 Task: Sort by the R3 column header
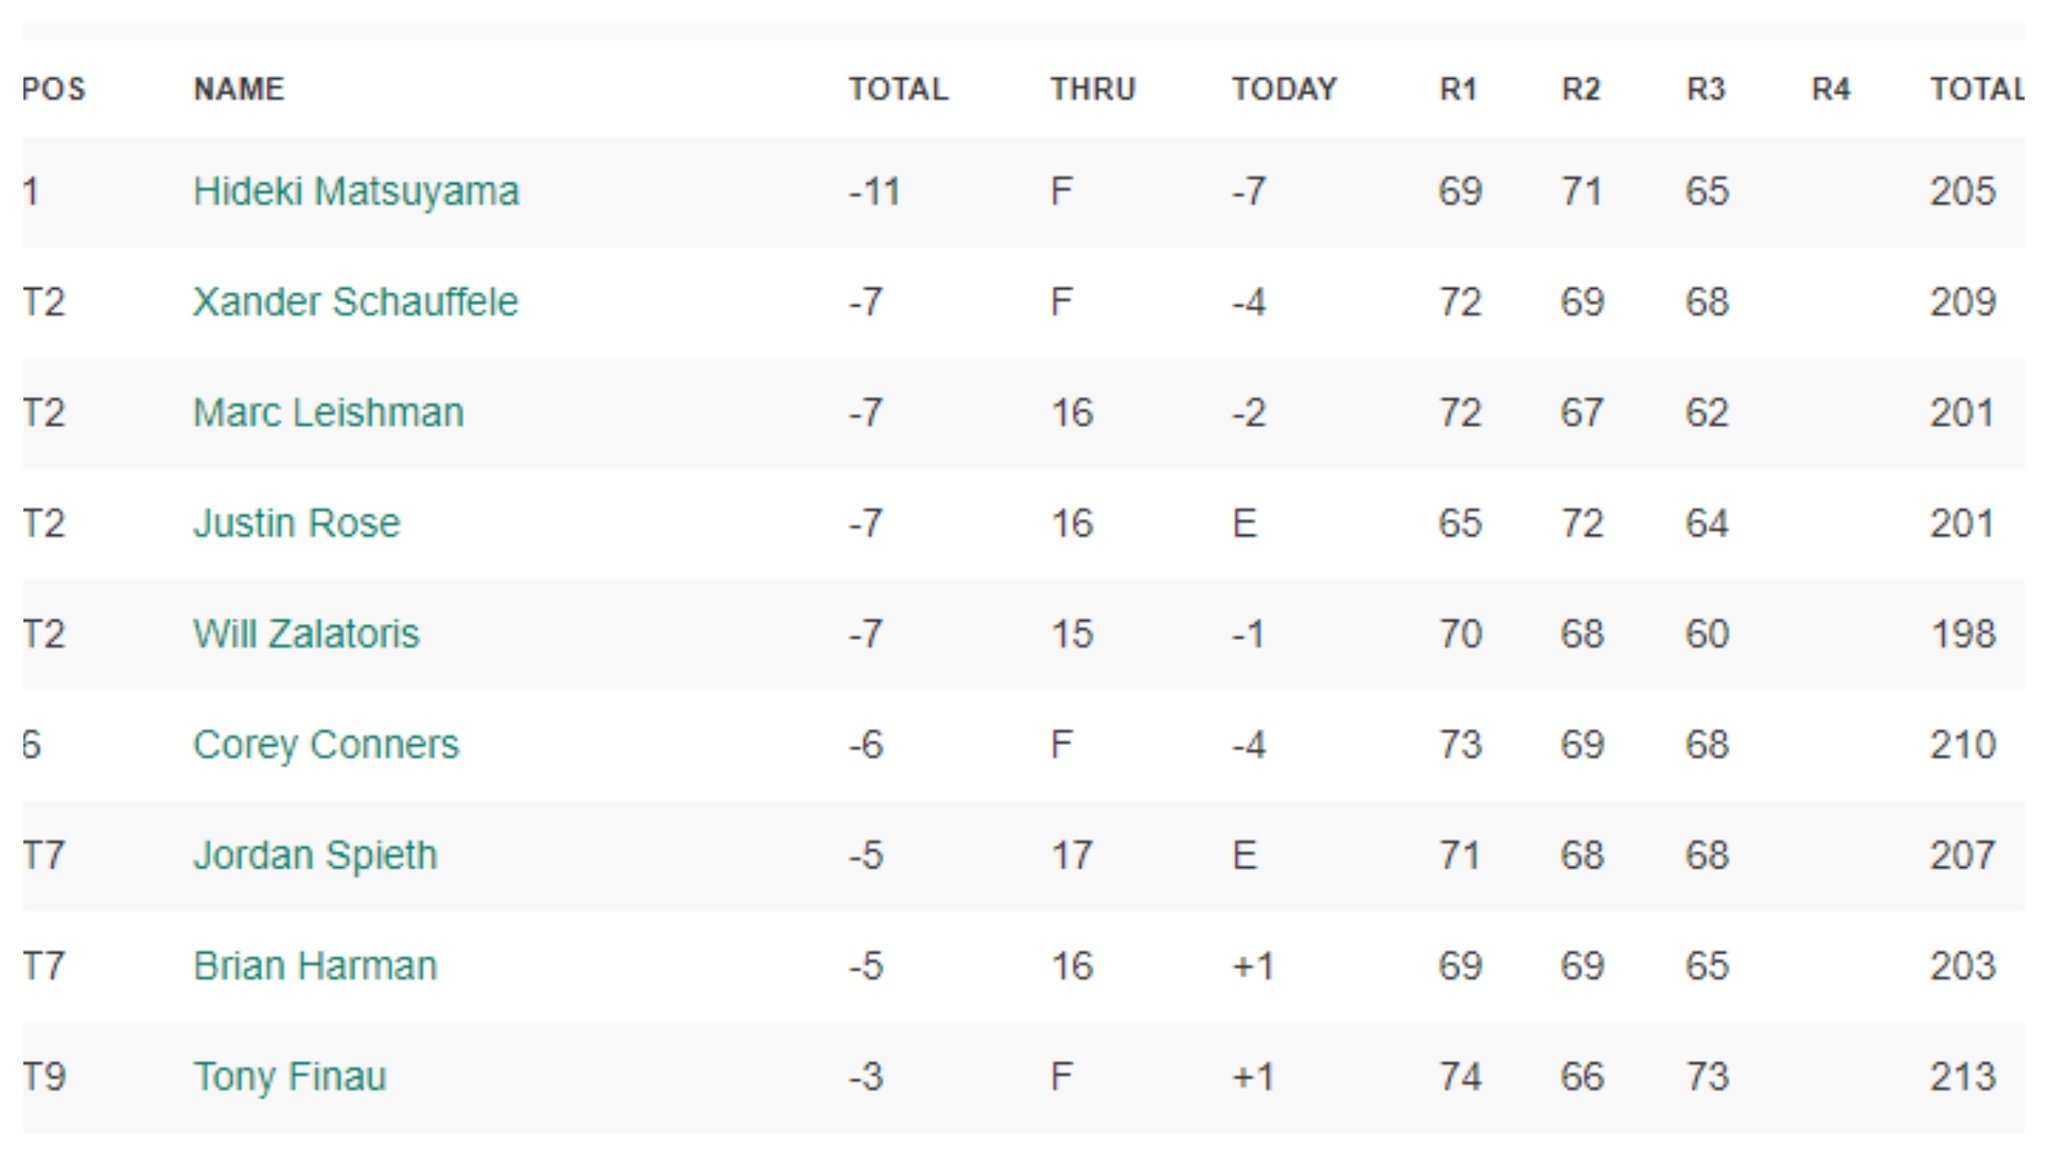point(1706,89)
